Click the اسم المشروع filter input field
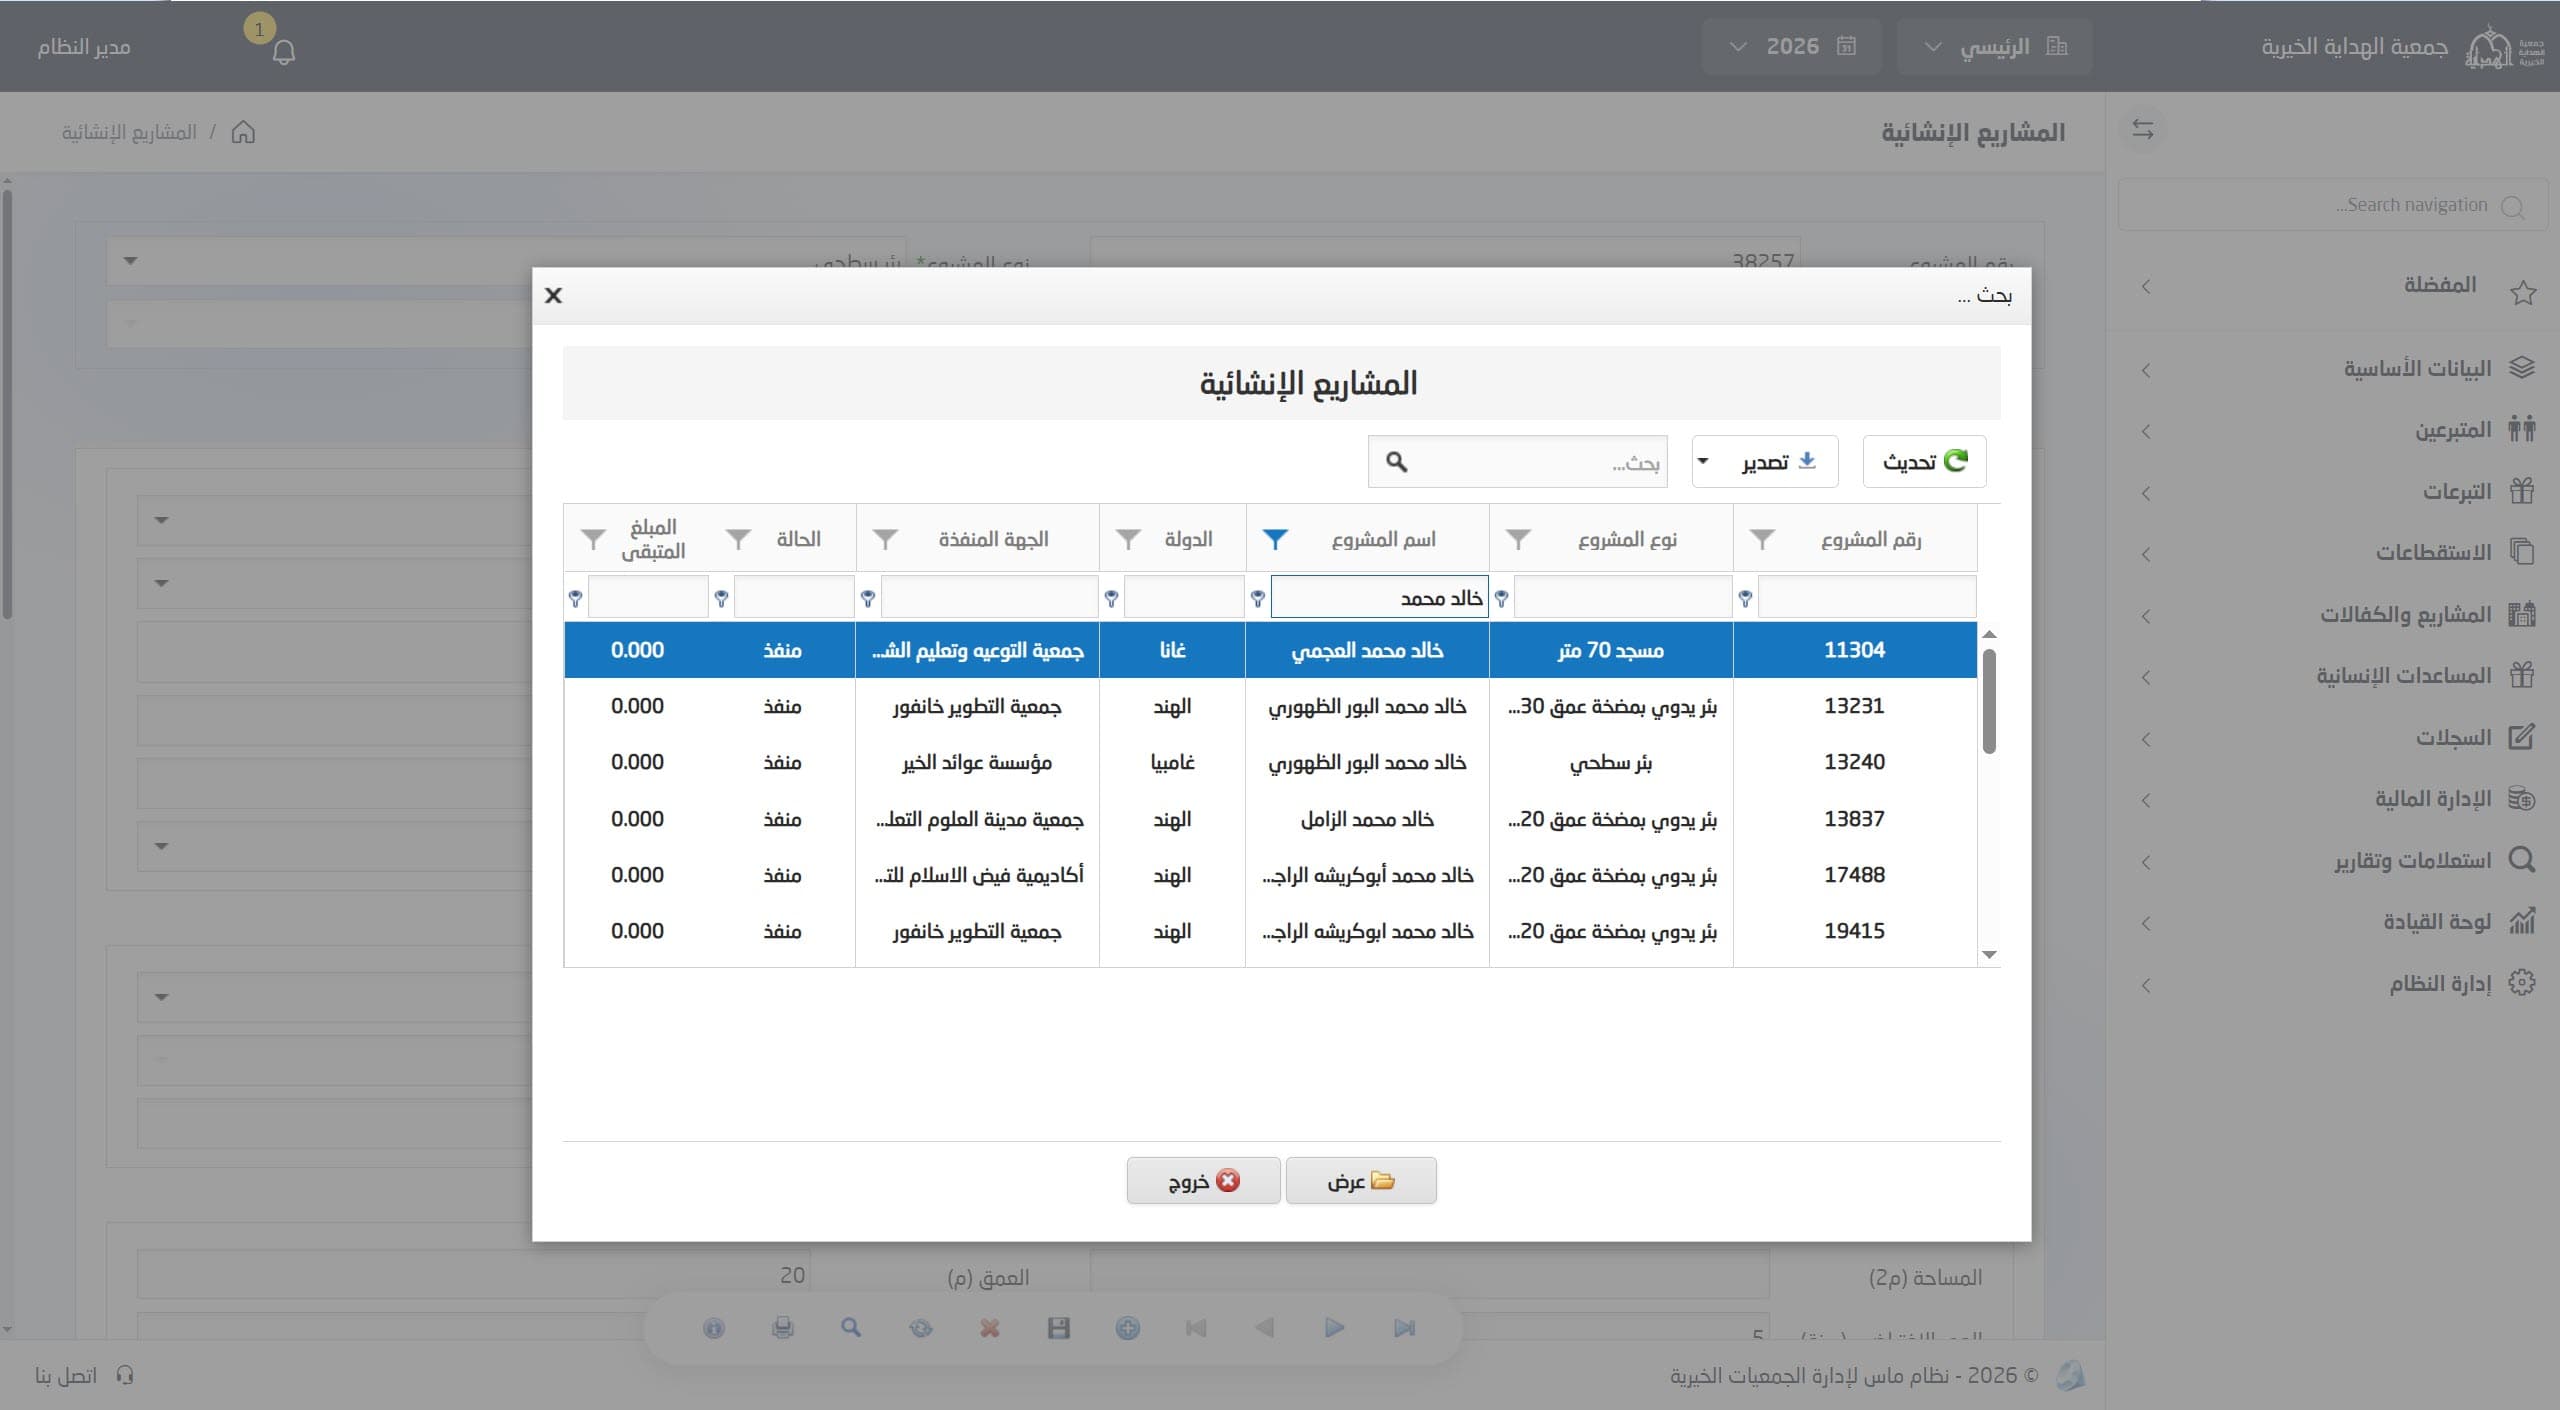The height and width of the screenshot is (1410, 2560). [x=1379, y=598]
